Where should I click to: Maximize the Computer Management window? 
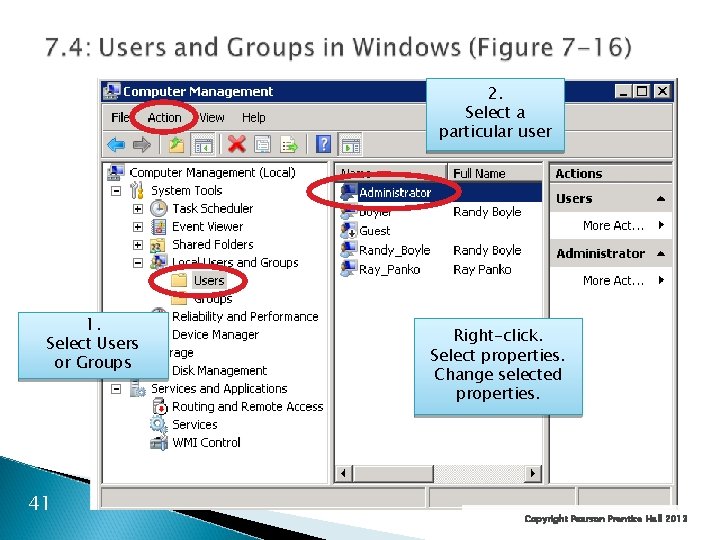(x=642, y=91)
